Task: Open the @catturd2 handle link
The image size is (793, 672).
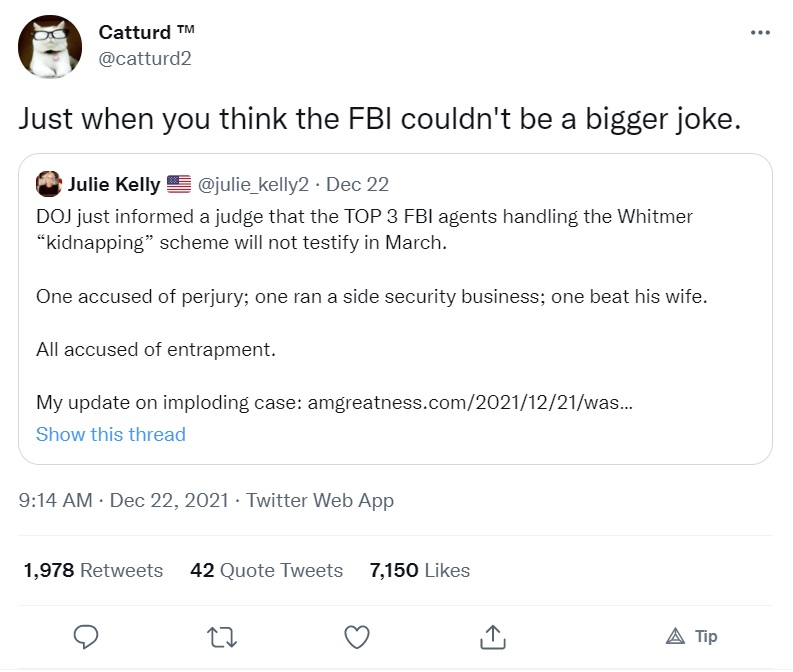Action: point(145,58)
